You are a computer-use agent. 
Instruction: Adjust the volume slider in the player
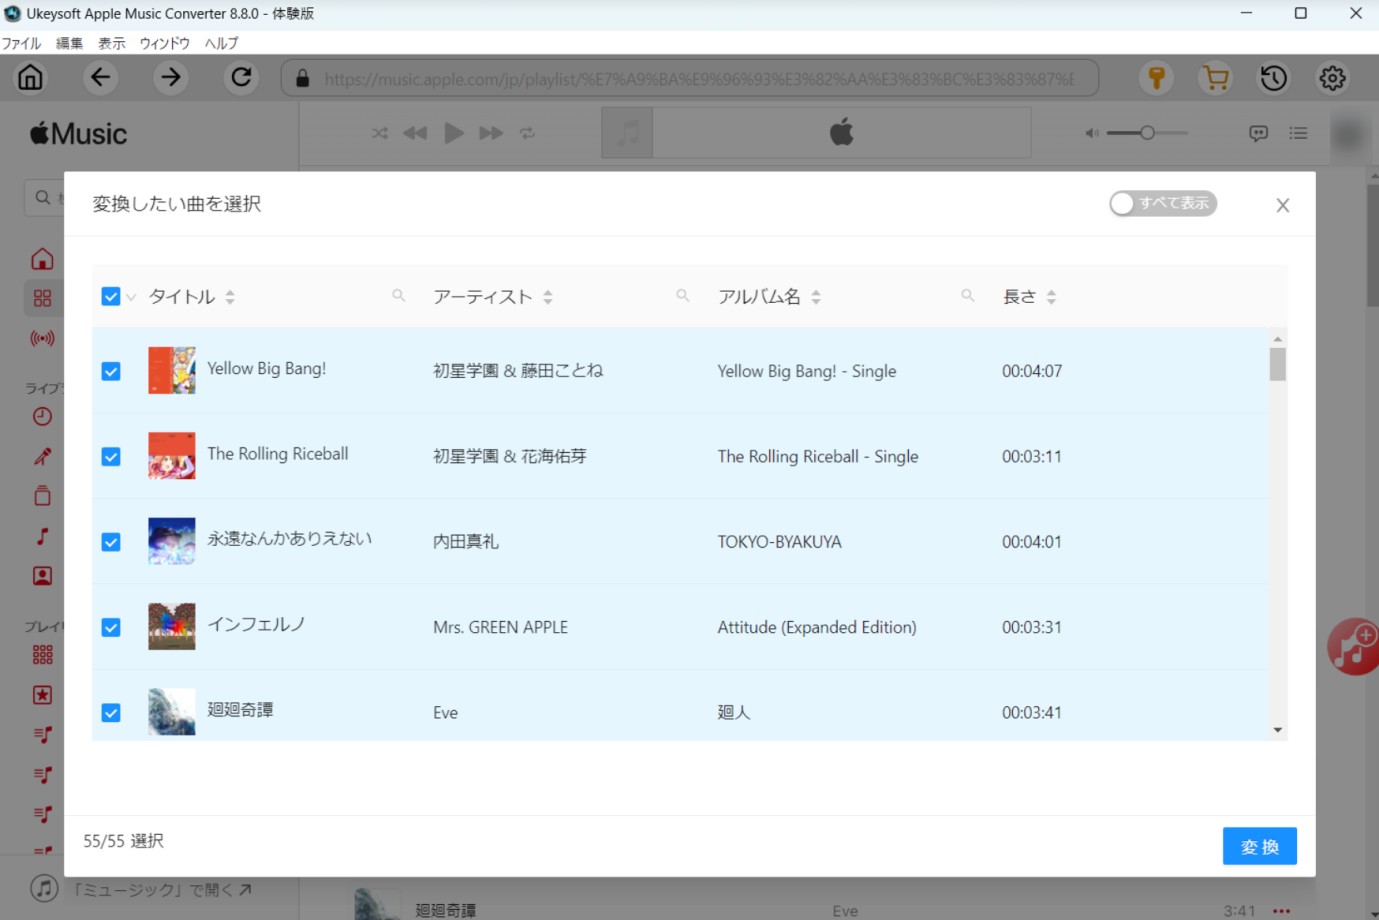[x=1147, y=133]
